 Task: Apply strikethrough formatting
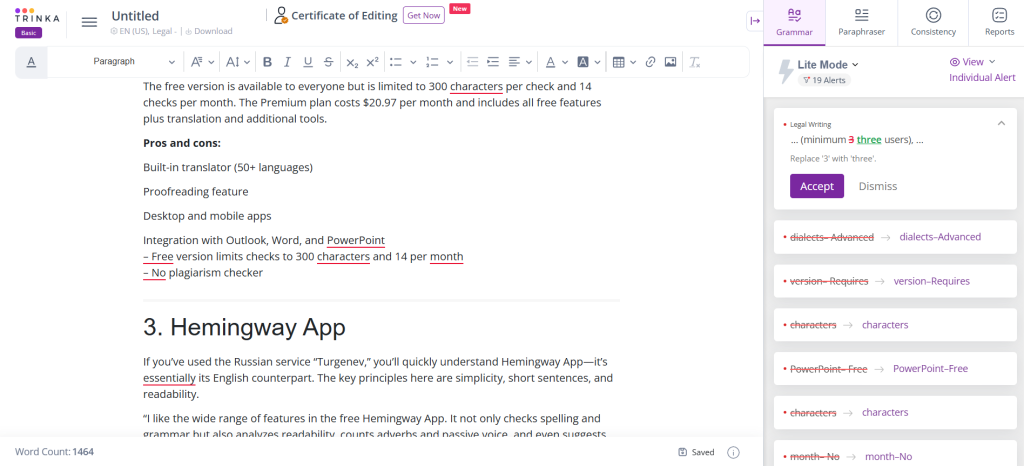point(328,62)
